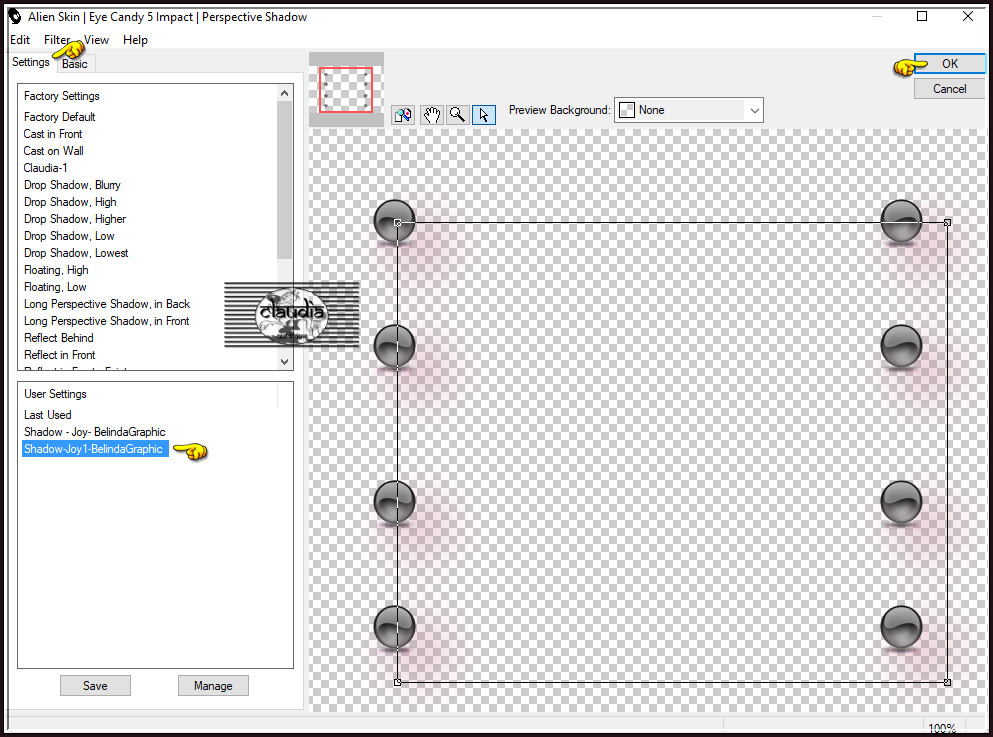The height and width of the screenshot is (737, 993).
Task: Select the Floating, High preset
Action: tap(56, 270)
